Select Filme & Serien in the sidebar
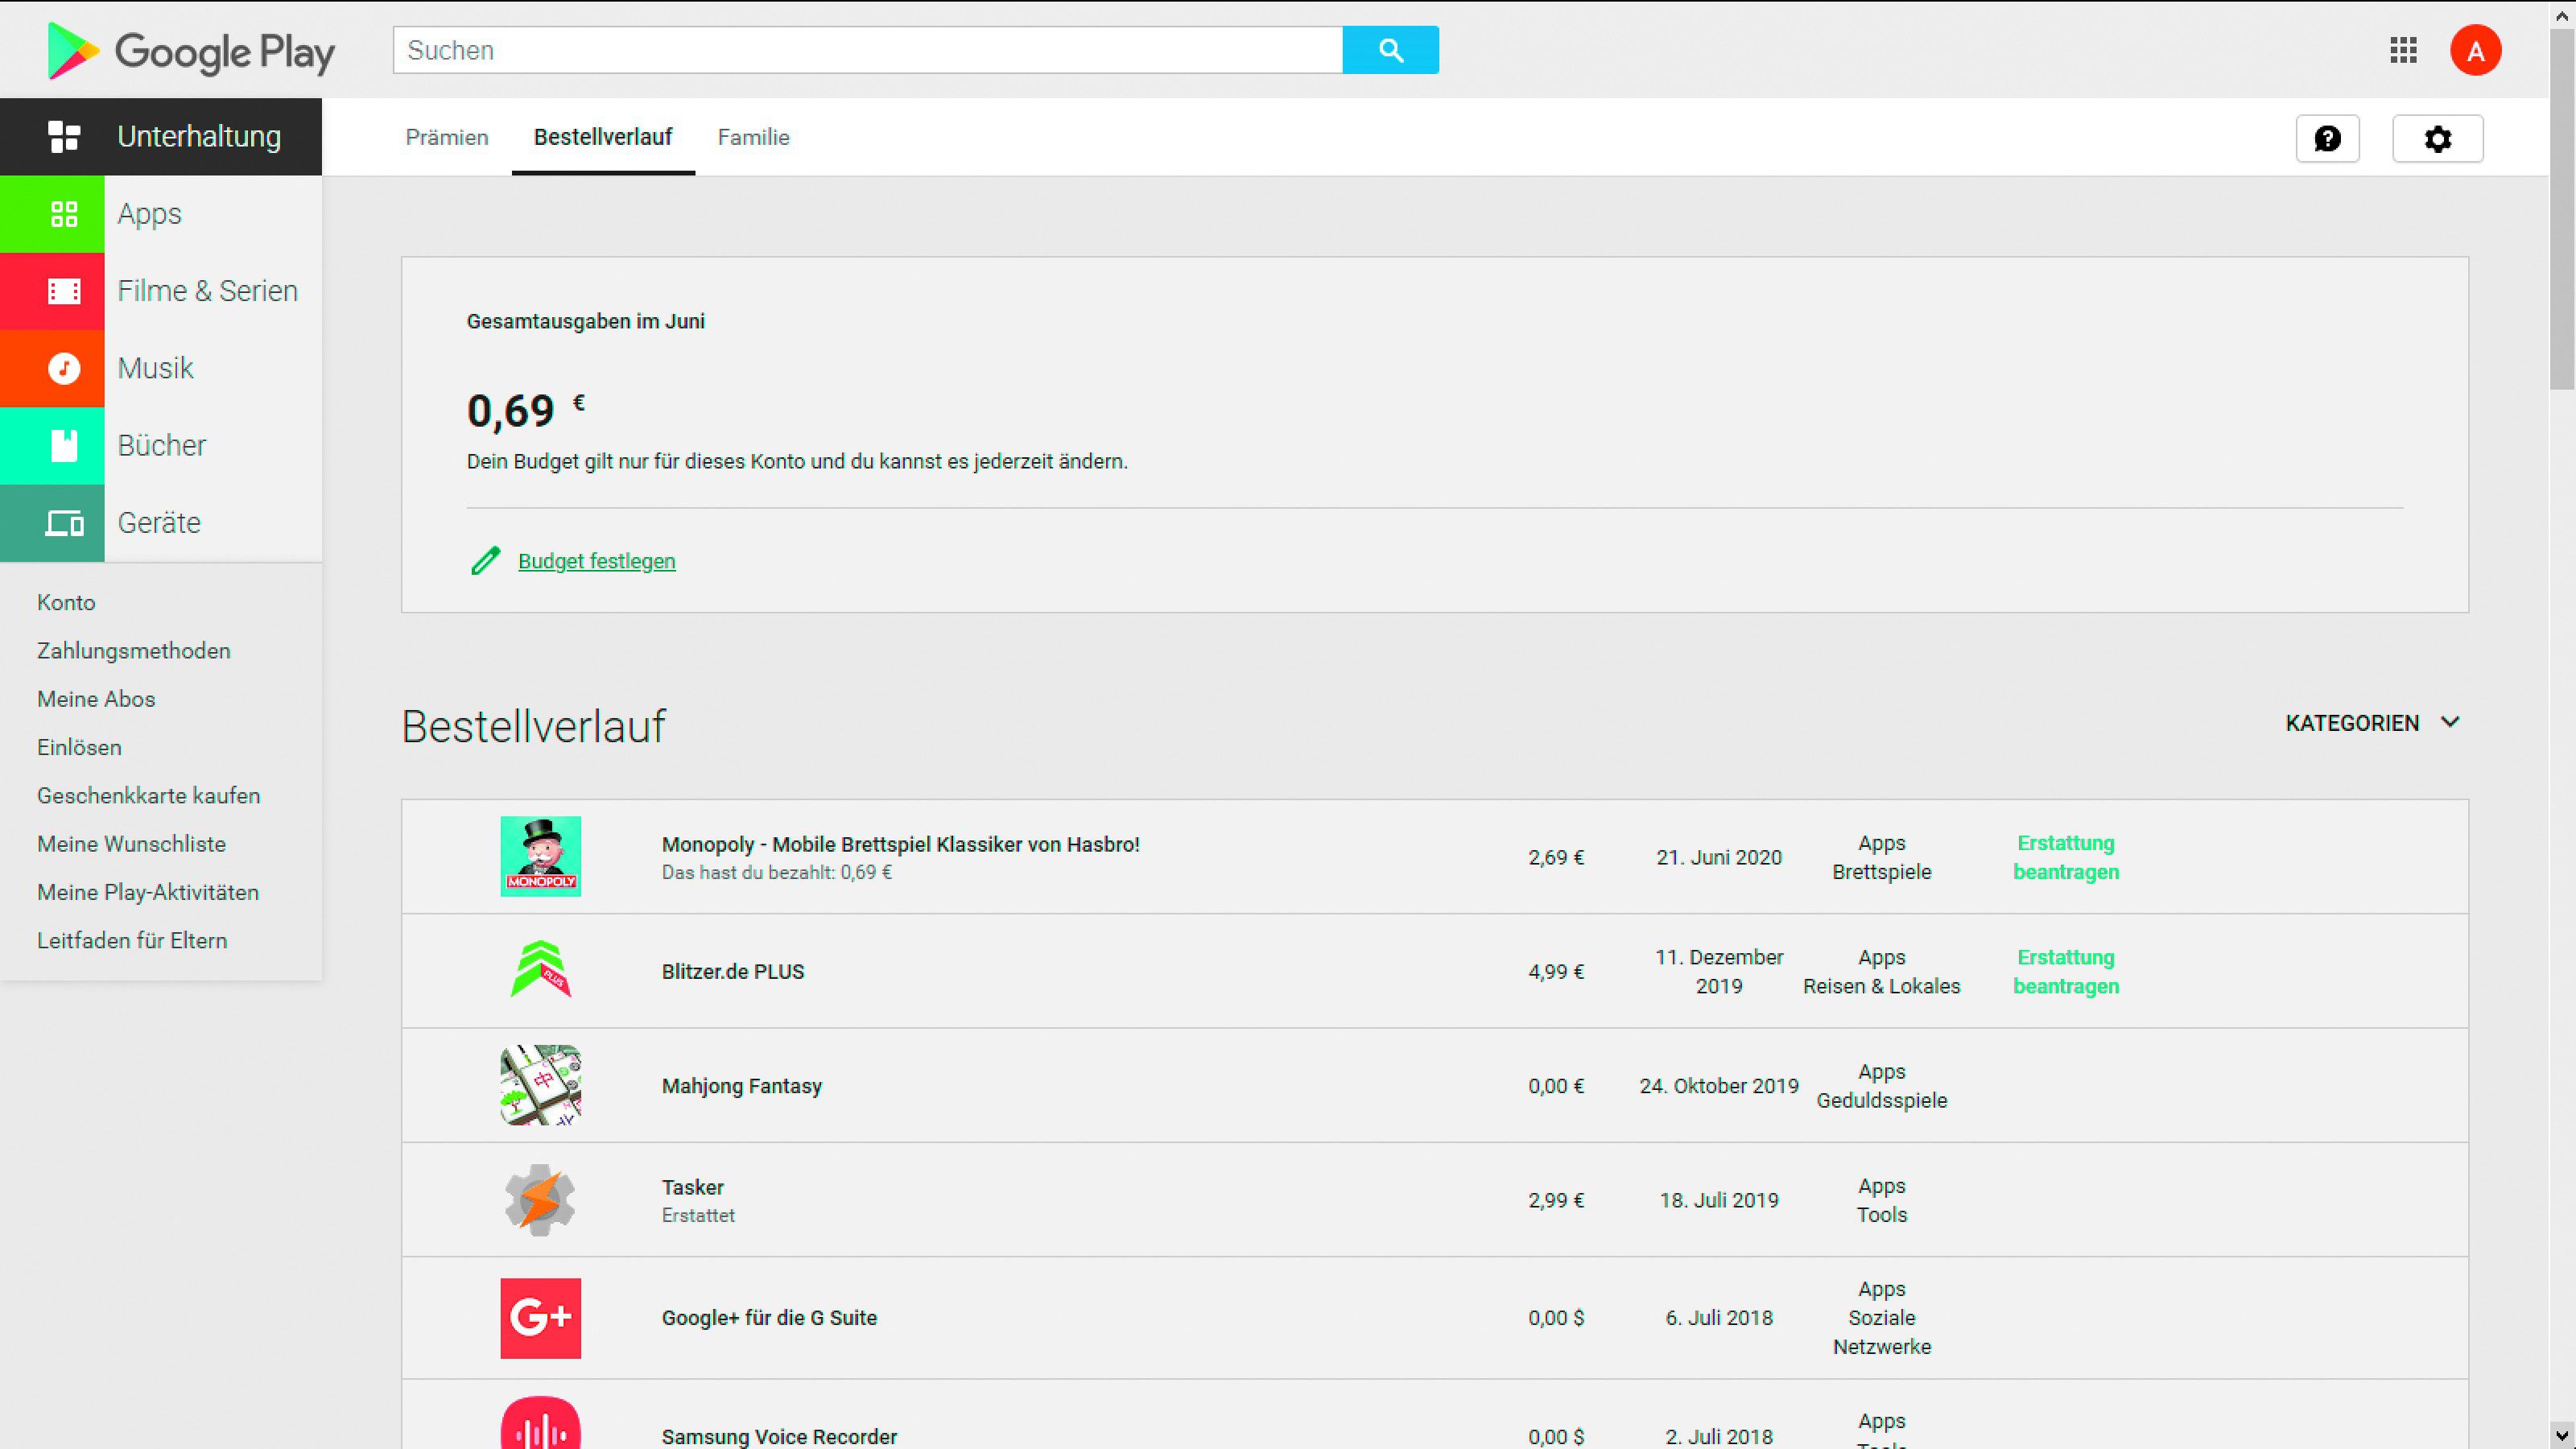The height and width of the screenshot is (1449, 2576). [207, 290]
